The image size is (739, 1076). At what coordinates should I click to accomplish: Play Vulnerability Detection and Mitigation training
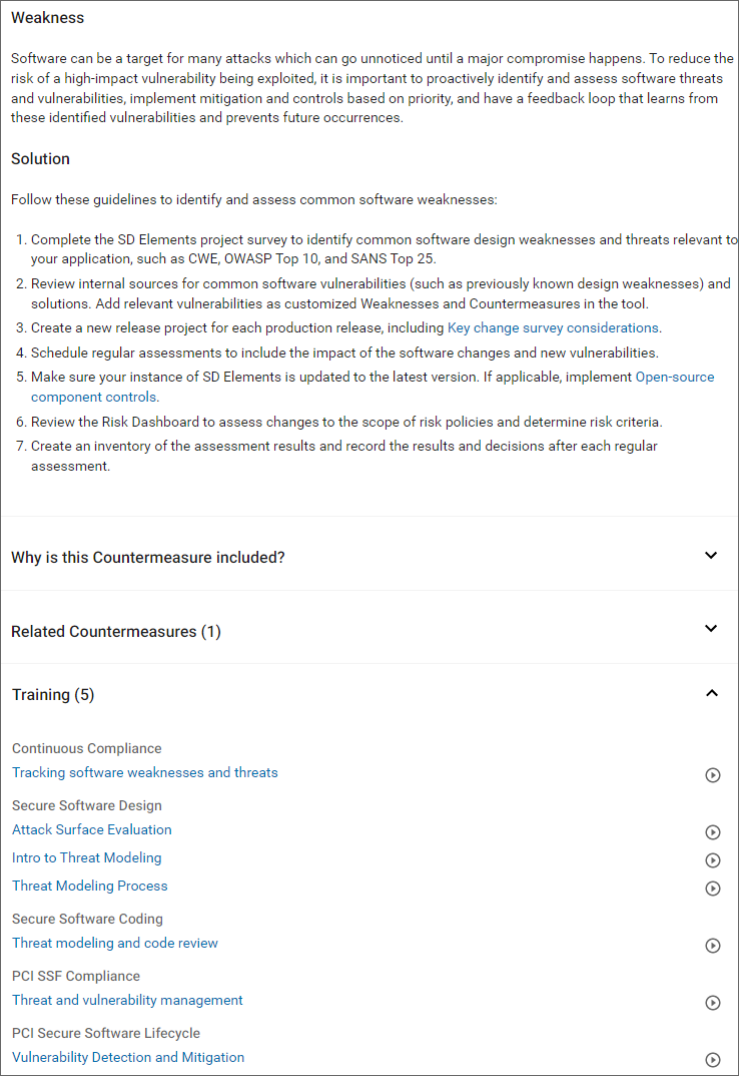click(x=713, y=1059)
